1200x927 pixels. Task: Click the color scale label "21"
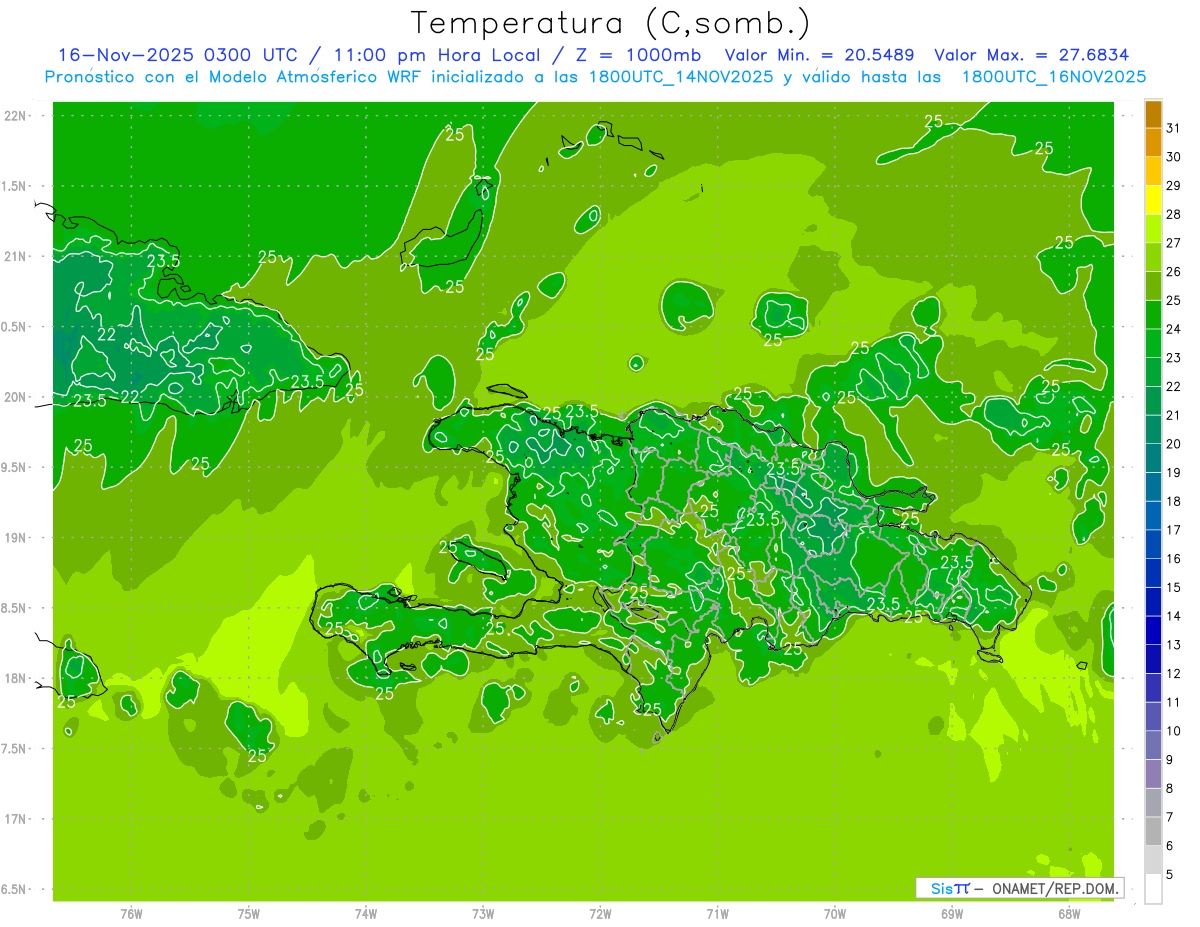tap(1174, 415)
